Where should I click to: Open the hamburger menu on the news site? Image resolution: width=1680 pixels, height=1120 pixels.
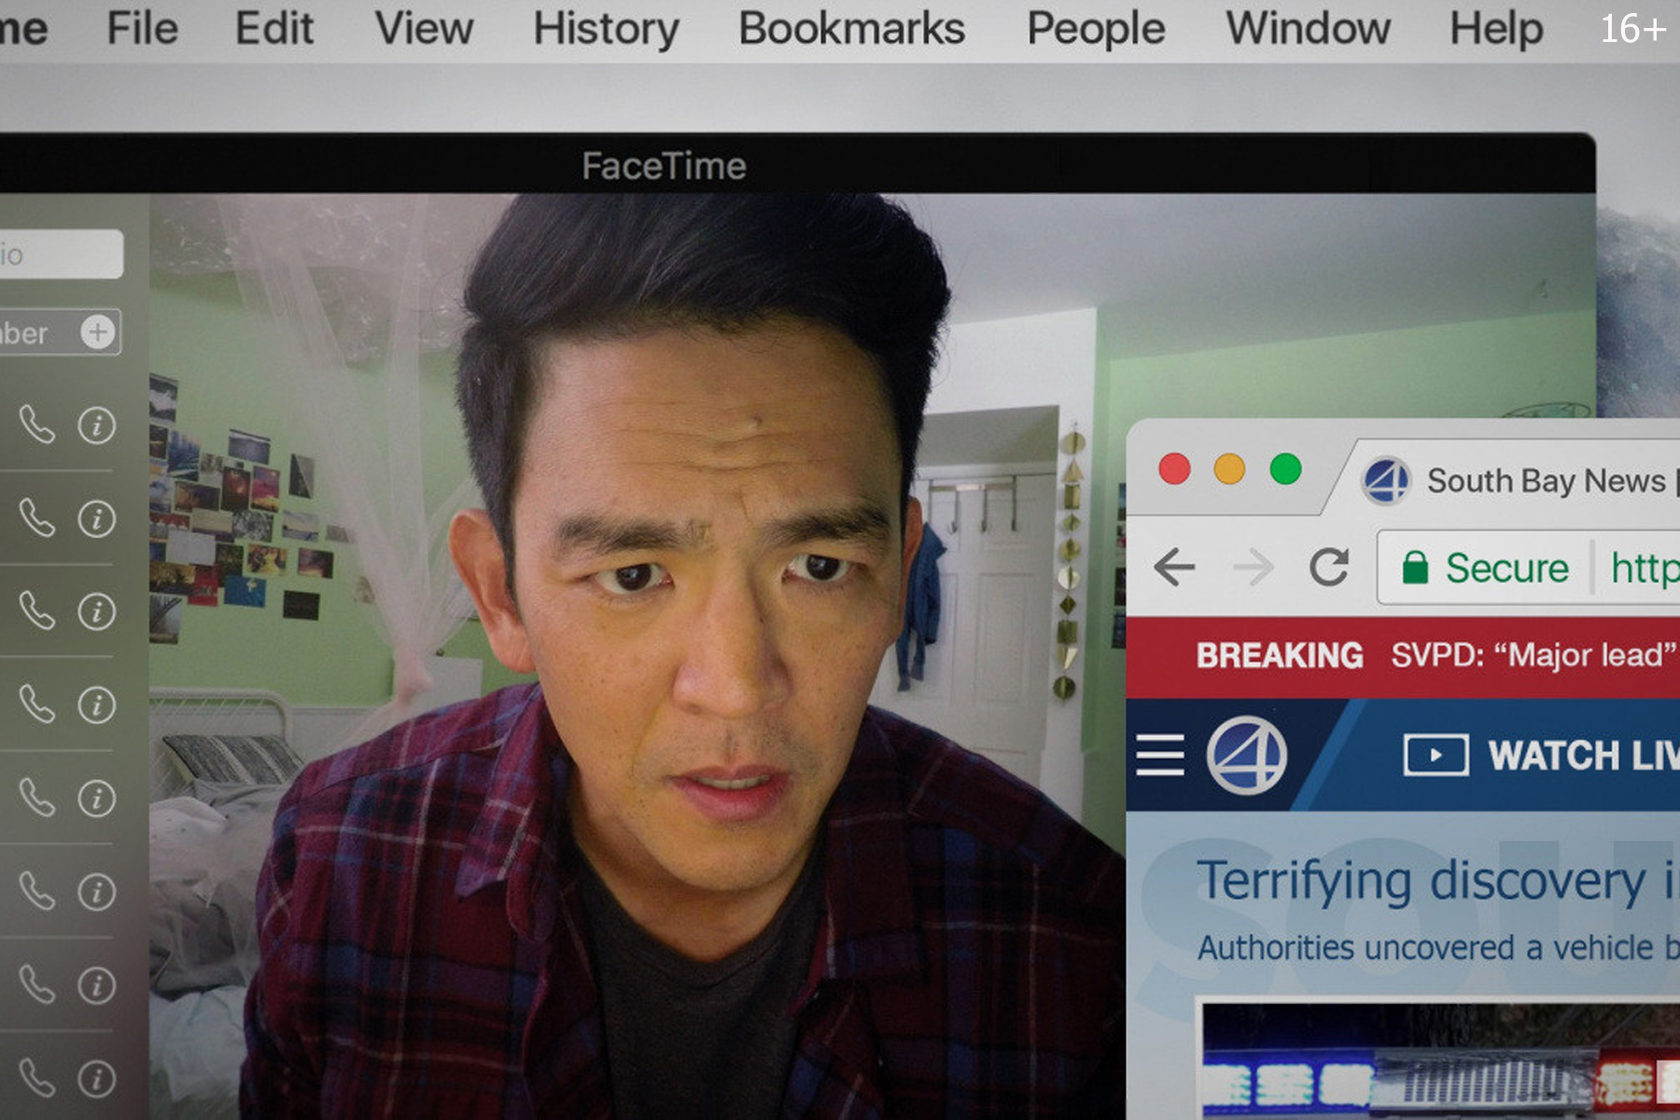pyautogui.click(x=1160, y=755)
